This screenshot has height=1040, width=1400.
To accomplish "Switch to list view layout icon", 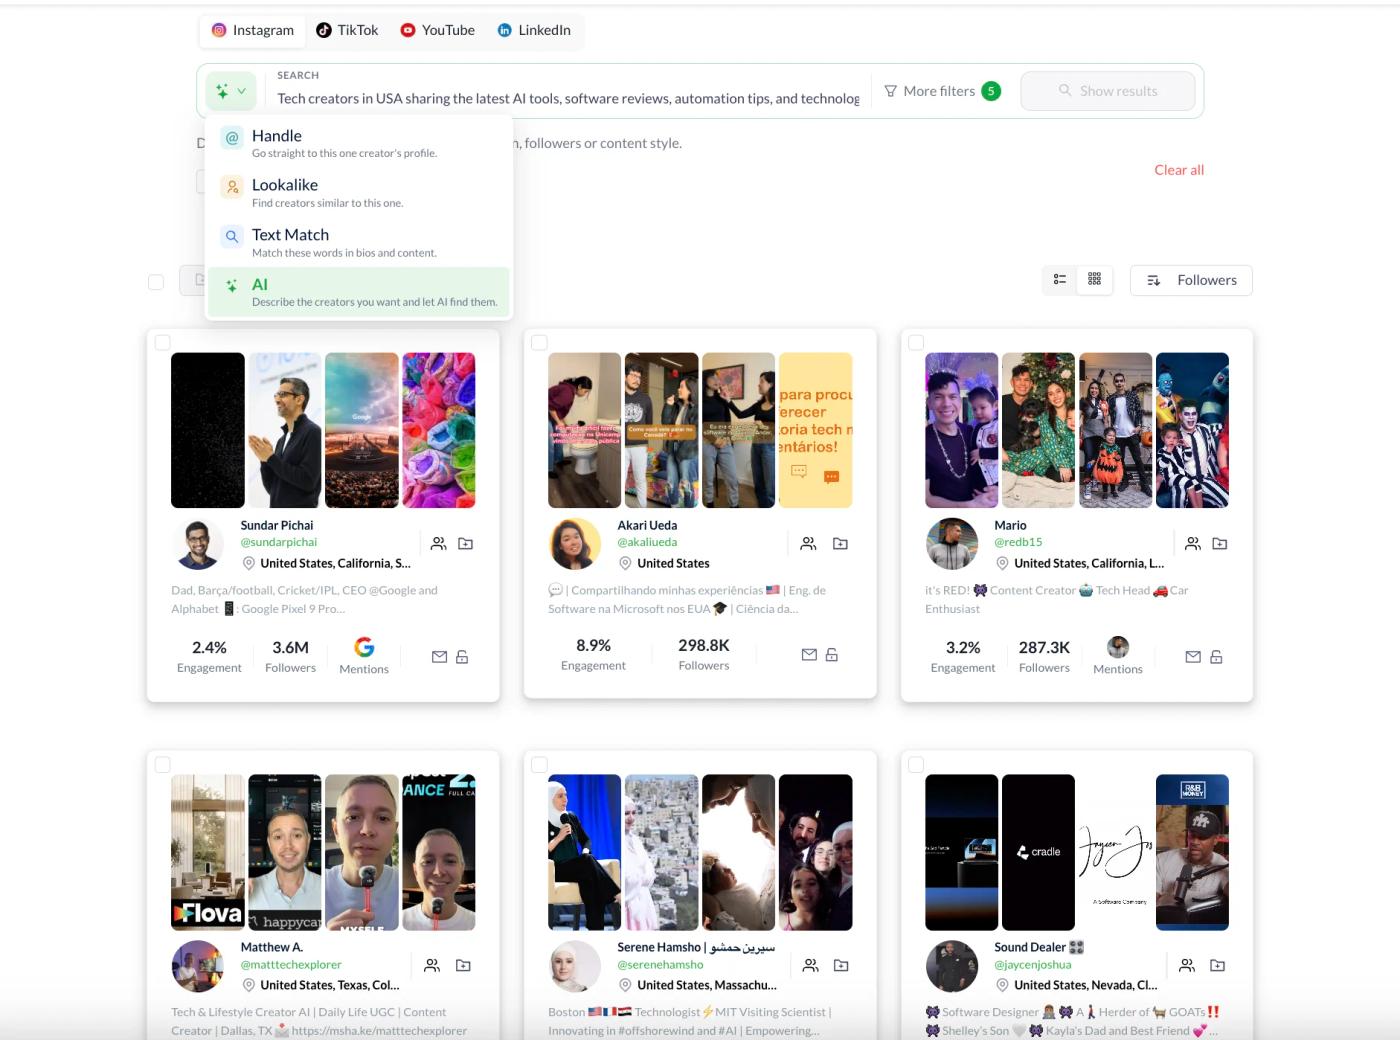I will click(x=1060, y=280).
